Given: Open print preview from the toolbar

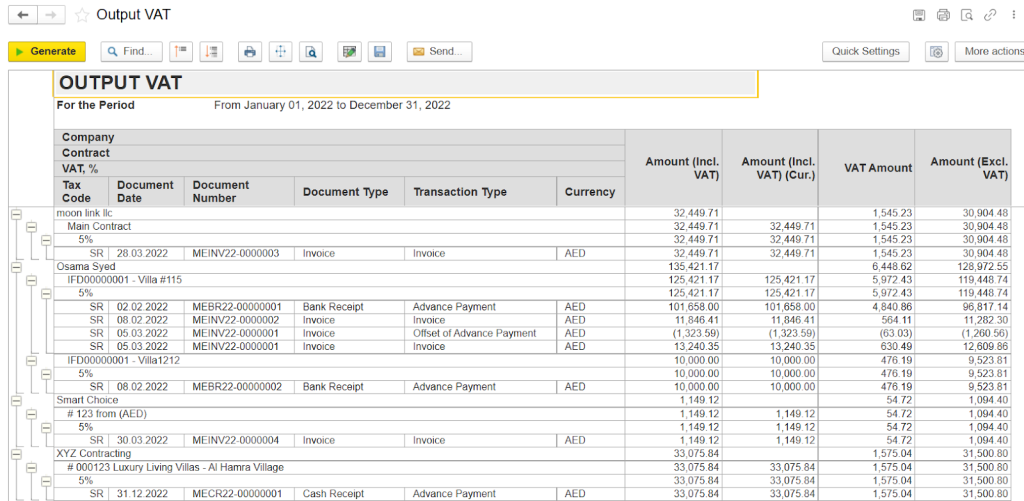Looking at the screenshot, I should (x=311, y=51).
